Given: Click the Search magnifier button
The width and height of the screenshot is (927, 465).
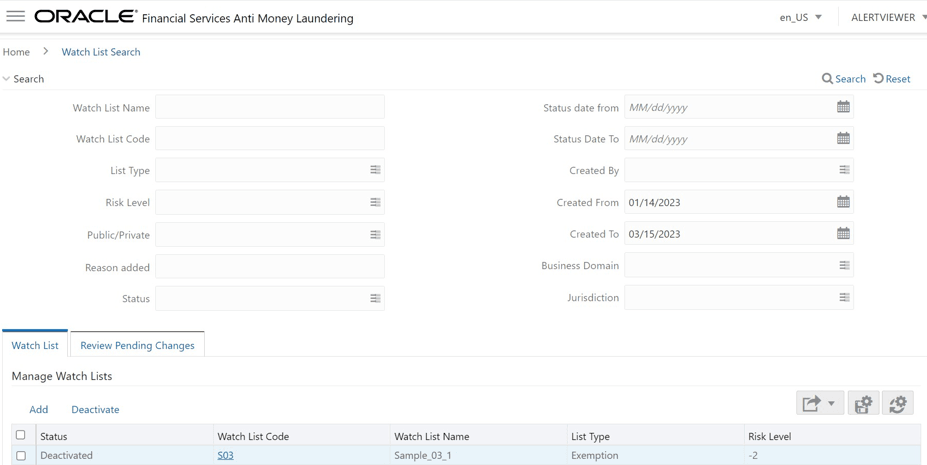Looking at the screenshot, I should click(844, 79).
